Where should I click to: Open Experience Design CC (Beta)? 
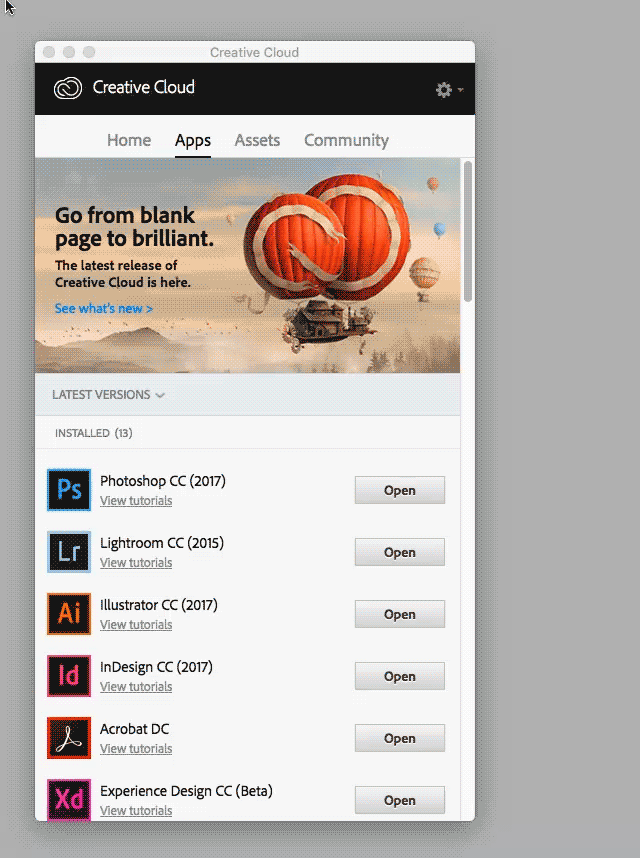coord(400,800)
